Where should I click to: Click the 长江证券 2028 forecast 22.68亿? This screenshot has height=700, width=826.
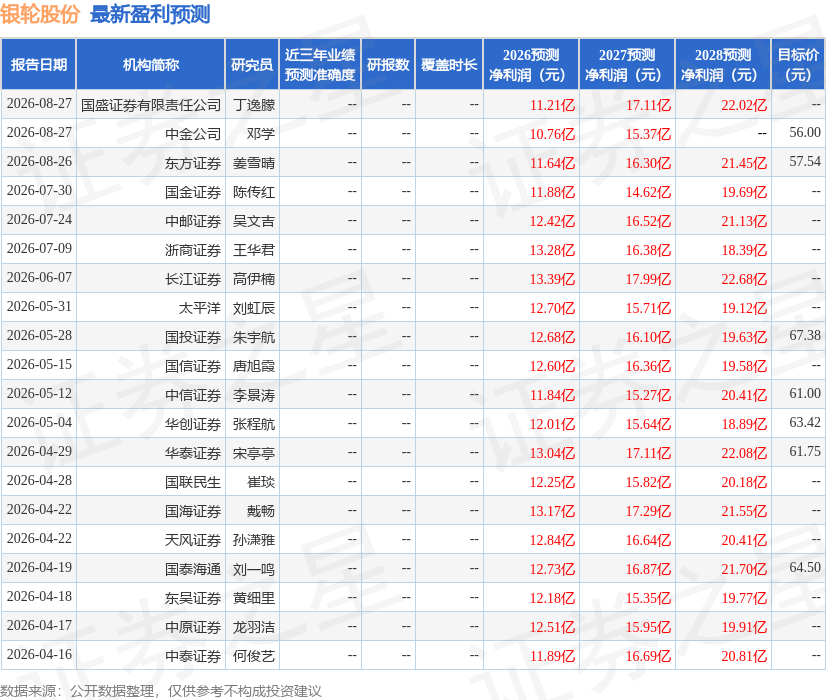coord(744,279)
